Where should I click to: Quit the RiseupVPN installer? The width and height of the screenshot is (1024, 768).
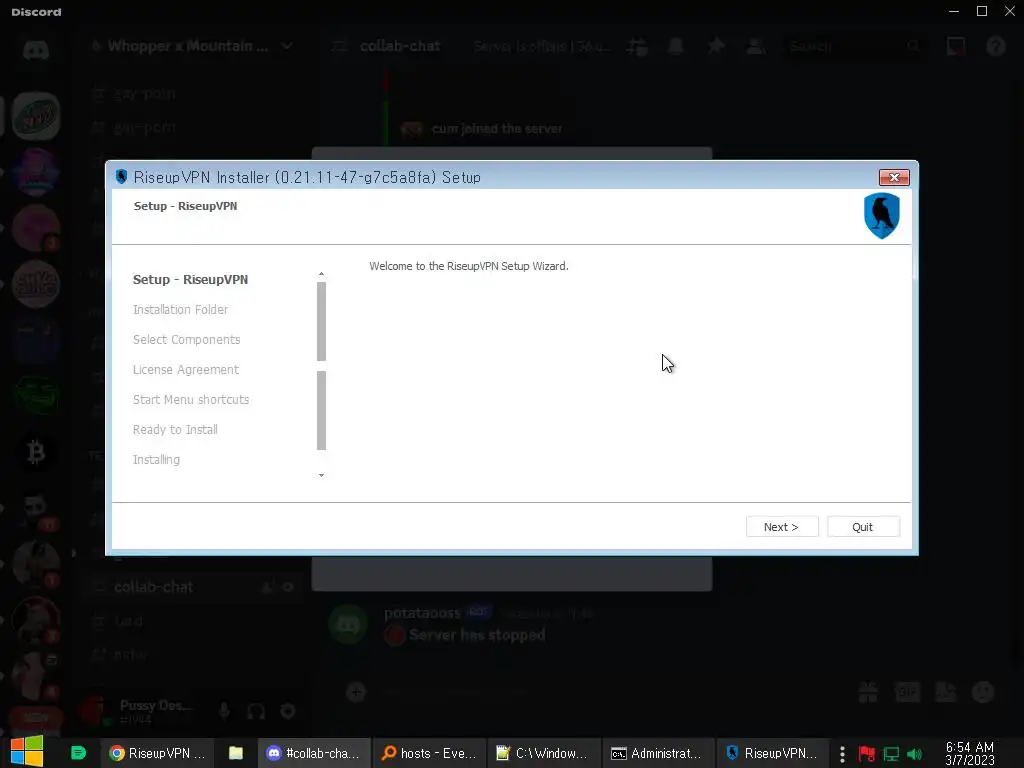click(x=863, y=527)
